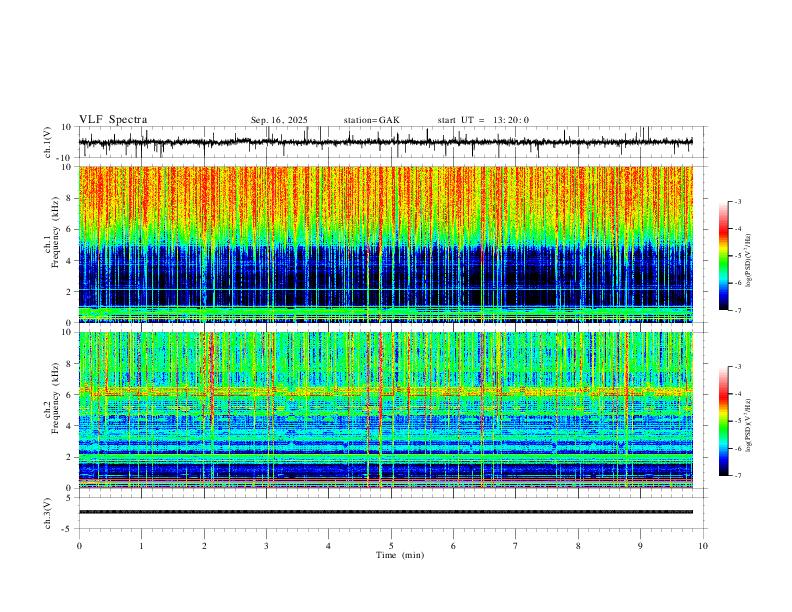Click the ch.2 spectrogram panel
The height and width of the screenshot is (612, 792).
point(385,410)
